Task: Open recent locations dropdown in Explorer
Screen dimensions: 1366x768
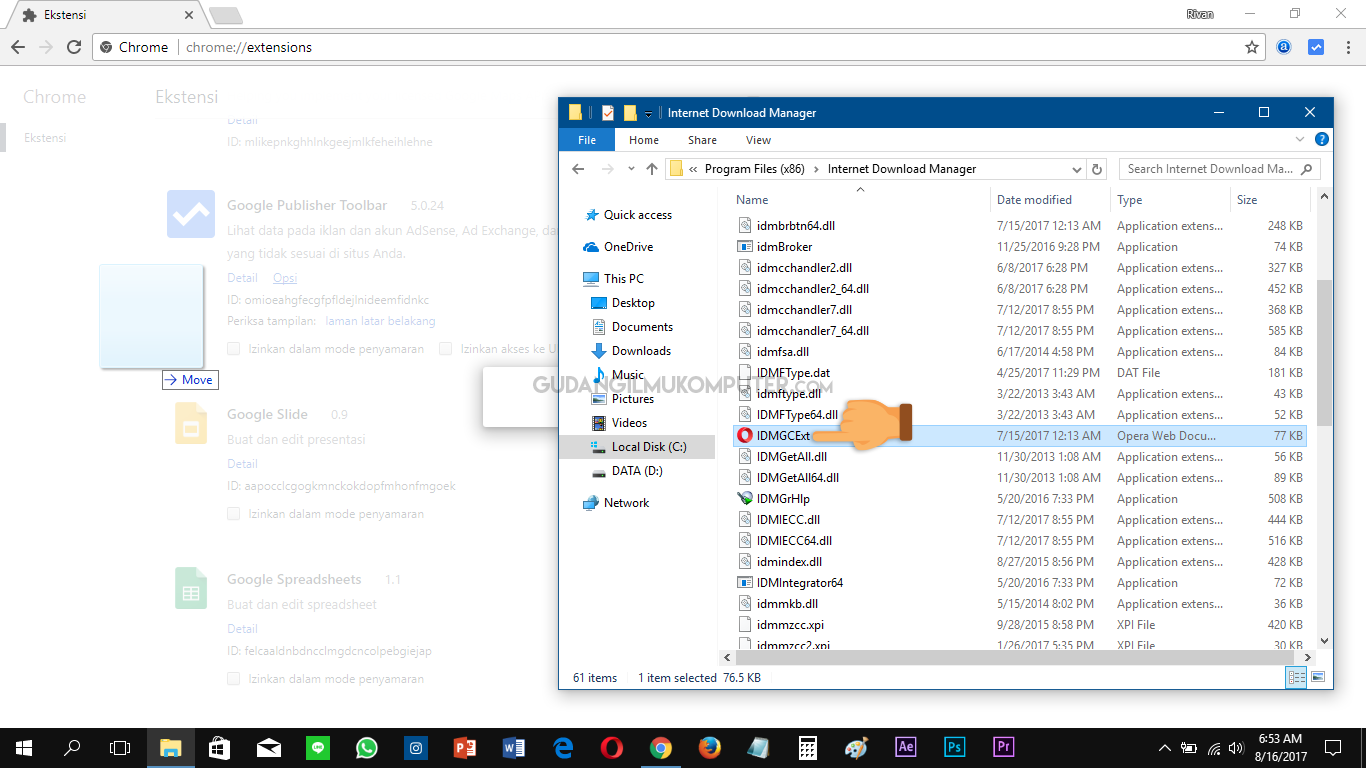Action: [x=631, y=169]
